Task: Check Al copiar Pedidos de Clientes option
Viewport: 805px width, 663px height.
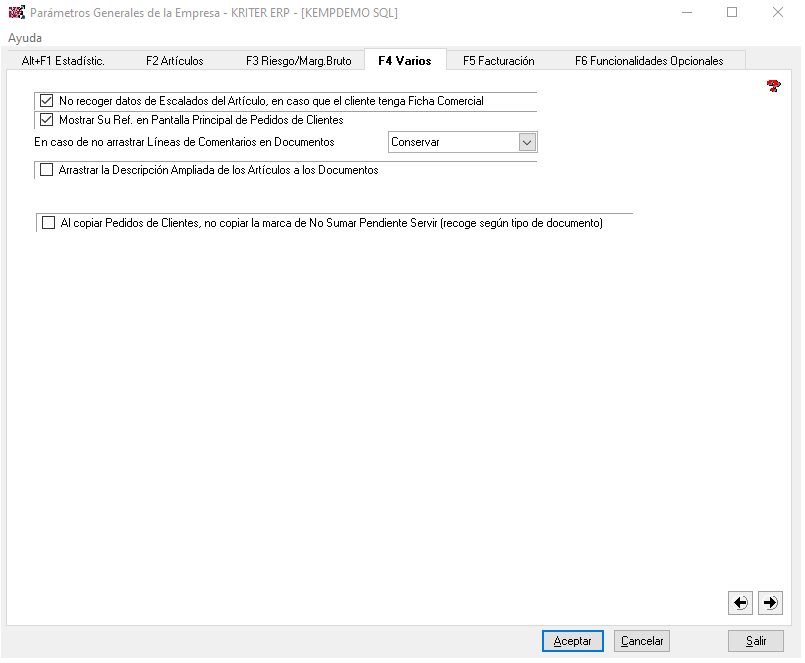Action: click(x=48, y=223)
